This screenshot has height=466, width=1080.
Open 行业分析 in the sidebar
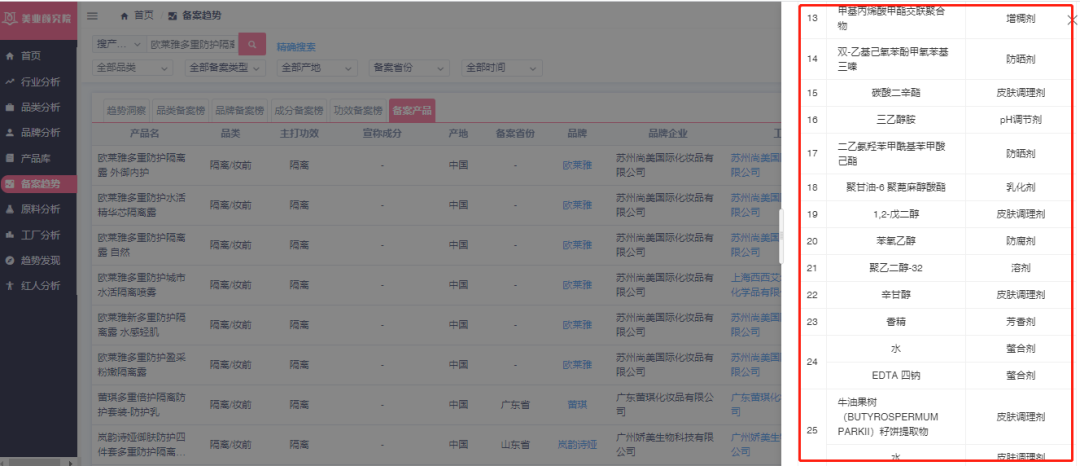coord(40,81)
